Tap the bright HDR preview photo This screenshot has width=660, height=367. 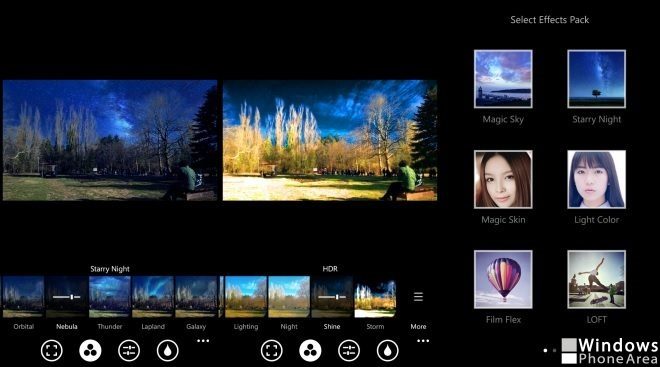[x=330, y=140]
